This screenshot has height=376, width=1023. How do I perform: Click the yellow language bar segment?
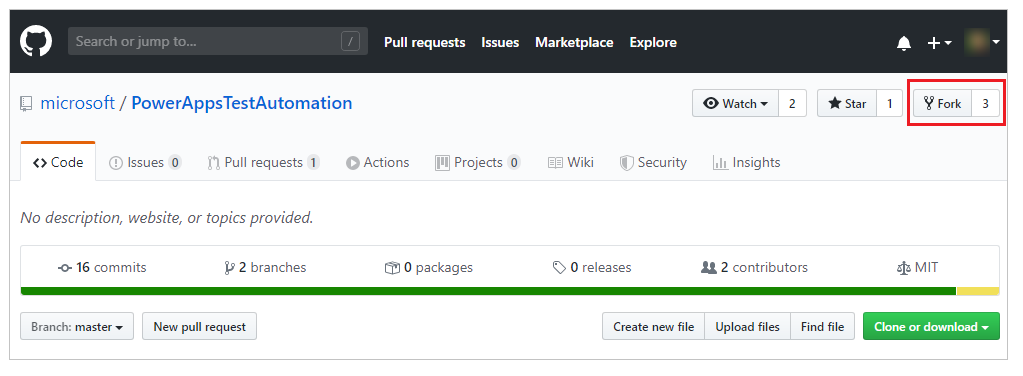[x=978, y=291]
